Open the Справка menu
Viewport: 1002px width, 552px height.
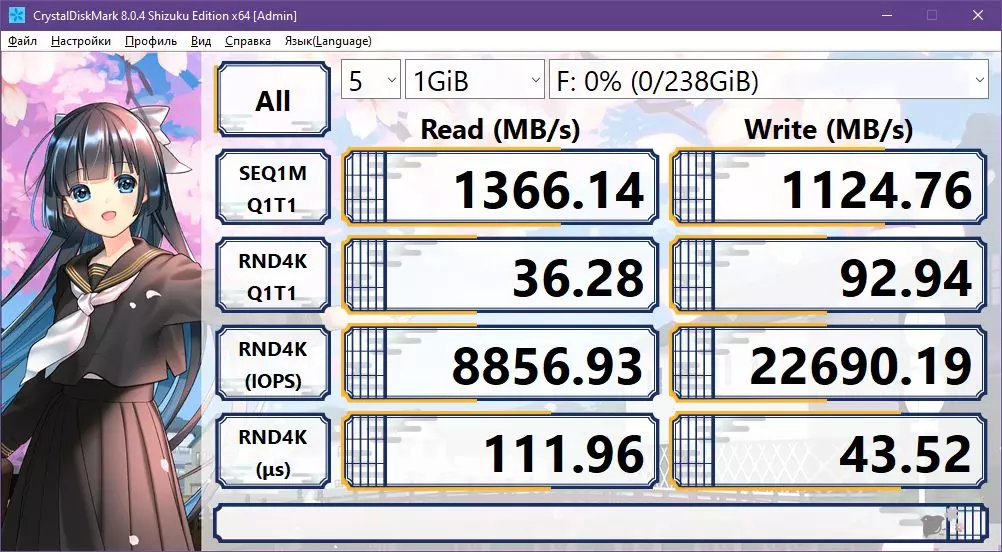248,41
